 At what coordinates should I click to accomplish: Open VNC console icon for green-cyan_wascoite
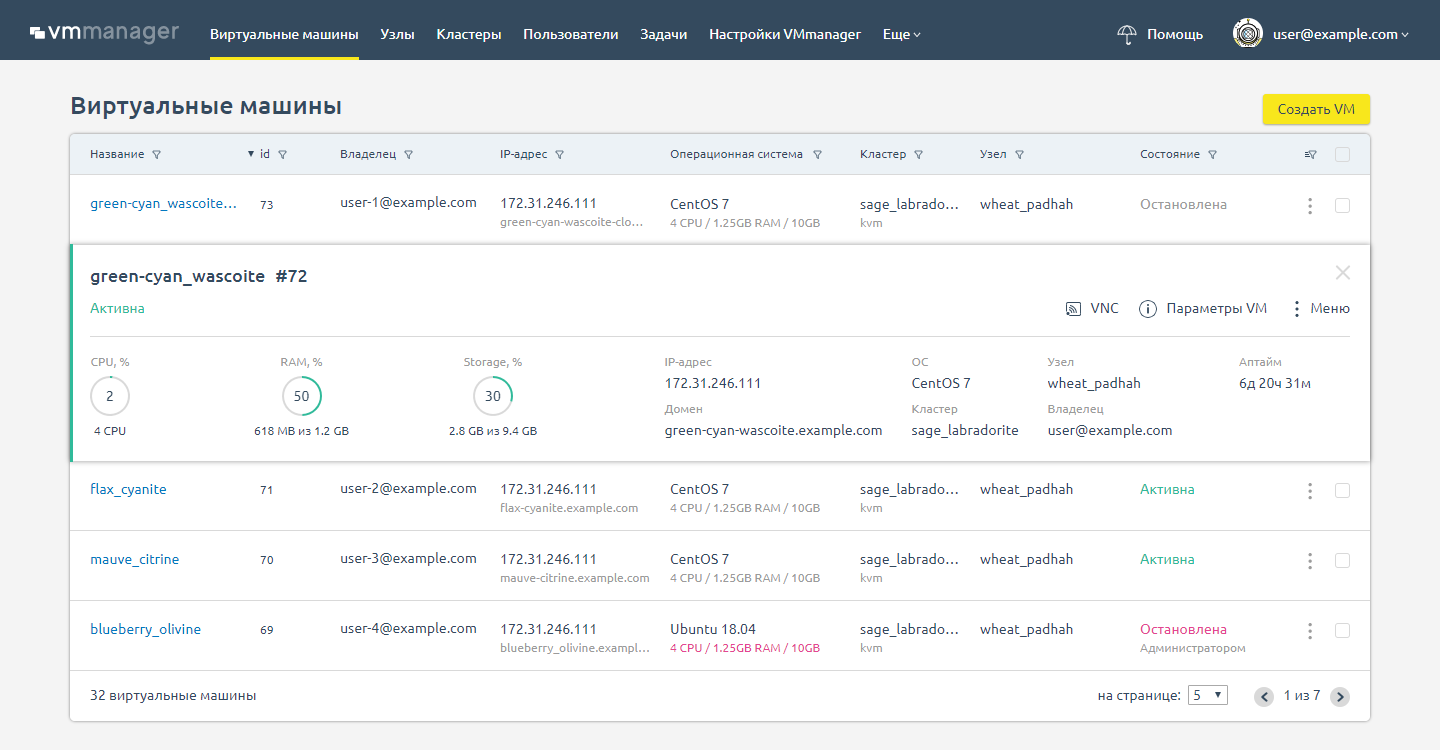1073,309
